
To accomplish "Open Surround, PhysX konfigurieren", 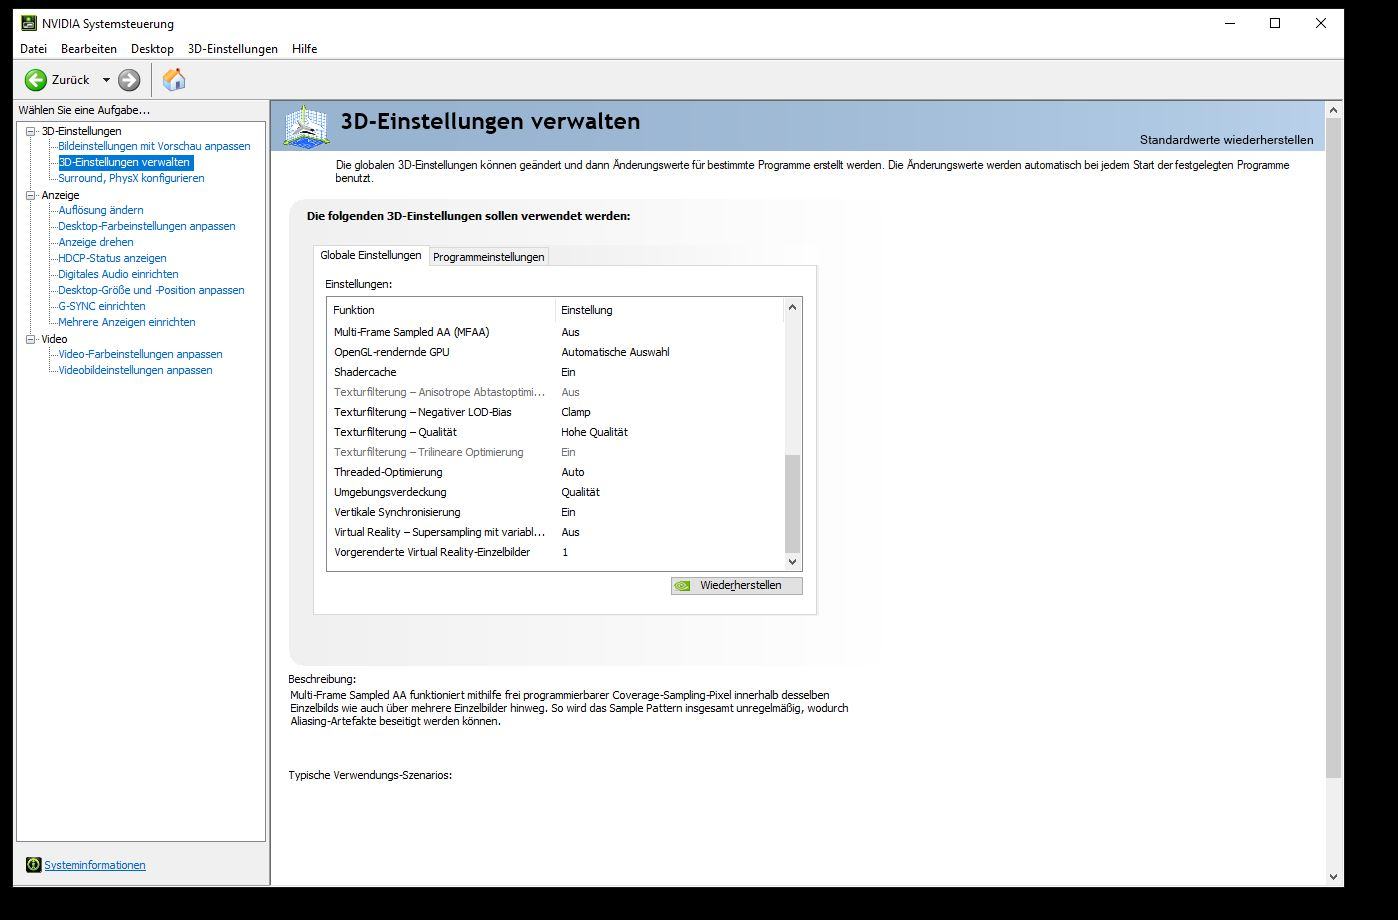I will (131, 178).
